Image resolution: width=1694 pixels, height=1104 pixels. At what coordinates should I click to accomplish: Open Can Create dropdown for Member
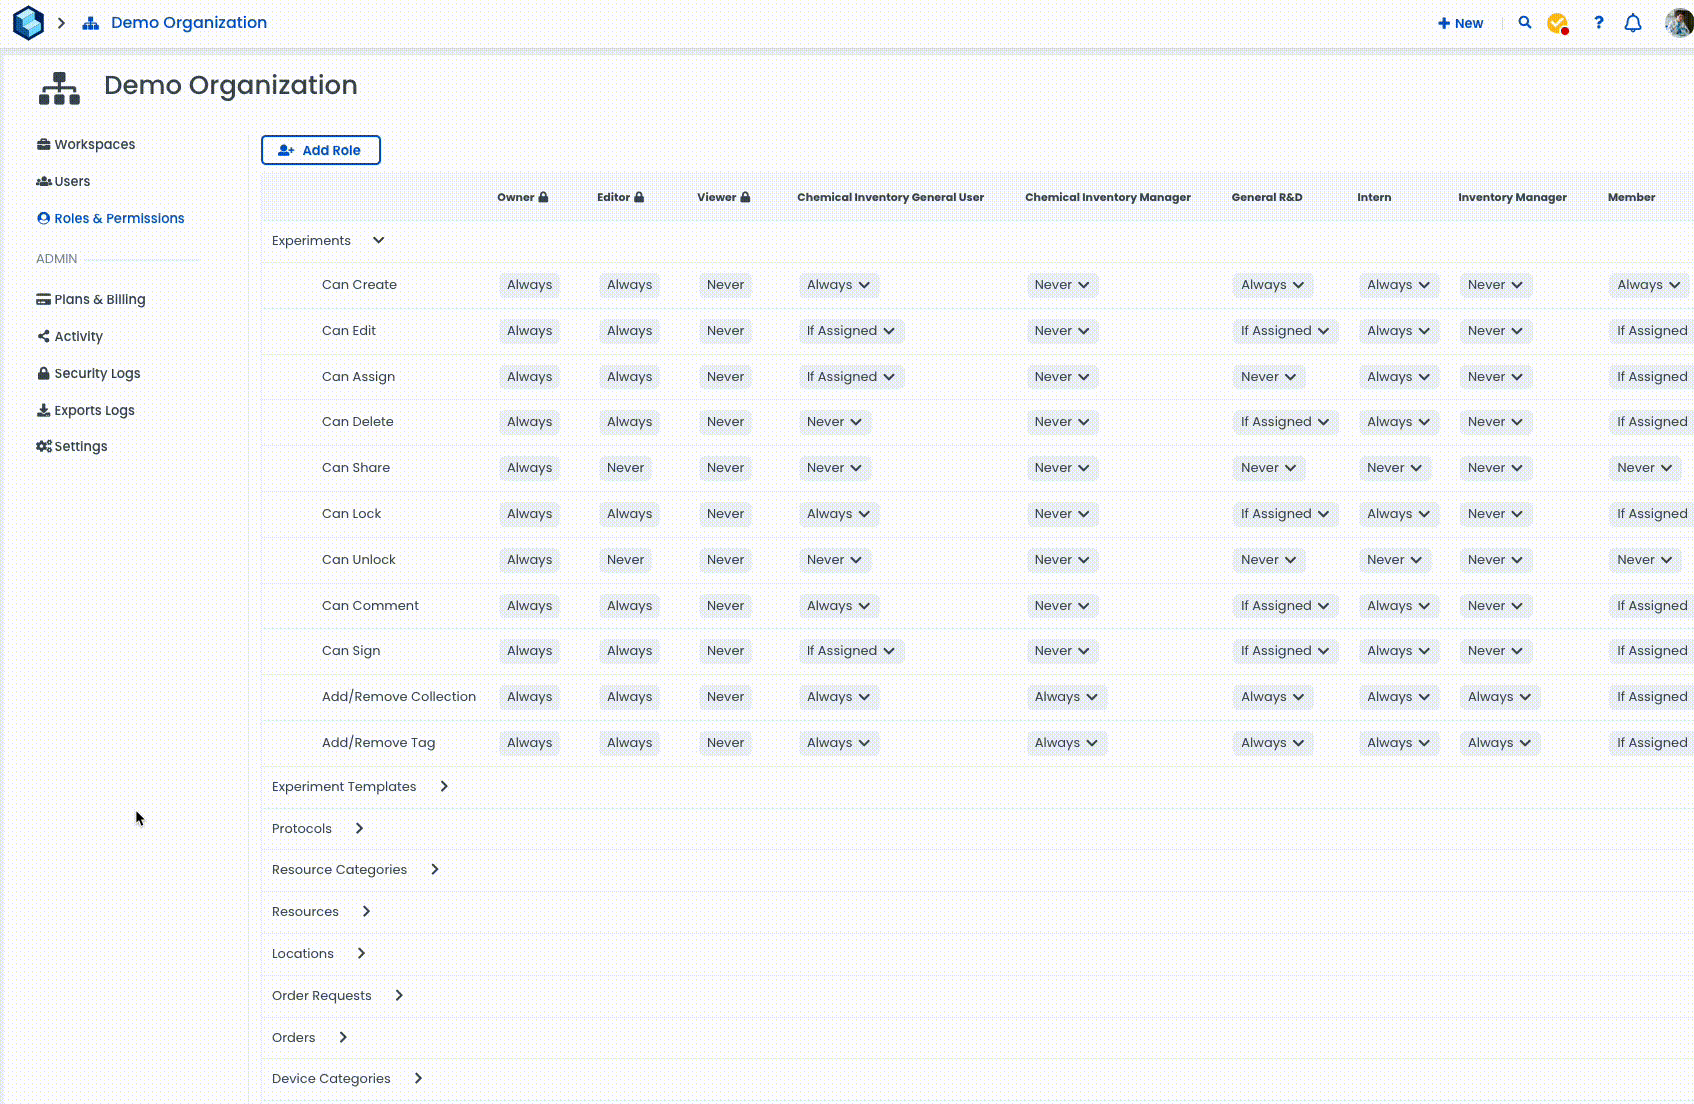click(x=1649, y=285)
